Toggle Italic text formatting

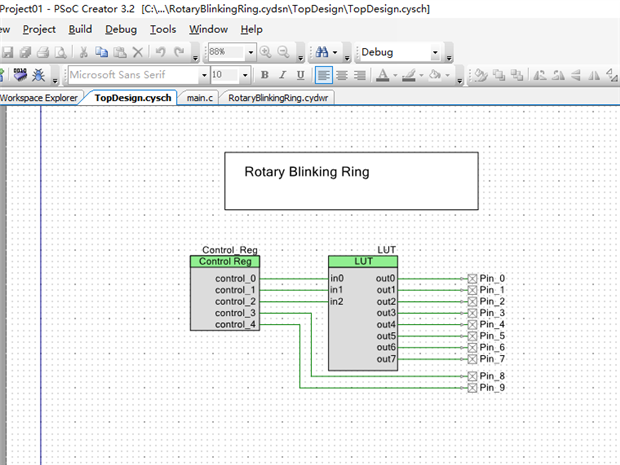[x=282, y=75]
